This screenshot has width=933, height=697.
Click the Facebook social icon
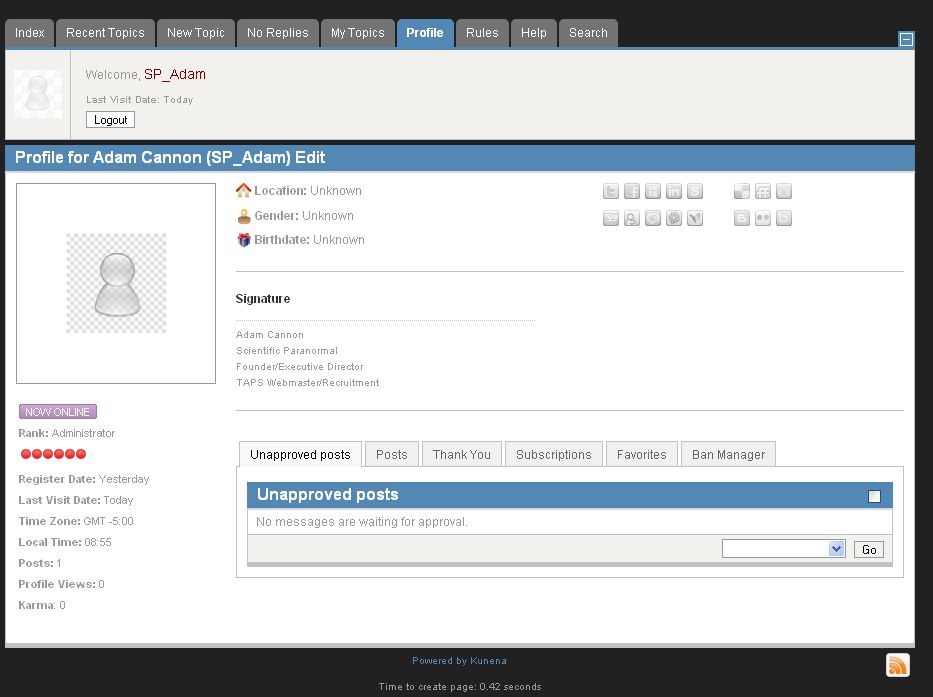coord(632,192)
